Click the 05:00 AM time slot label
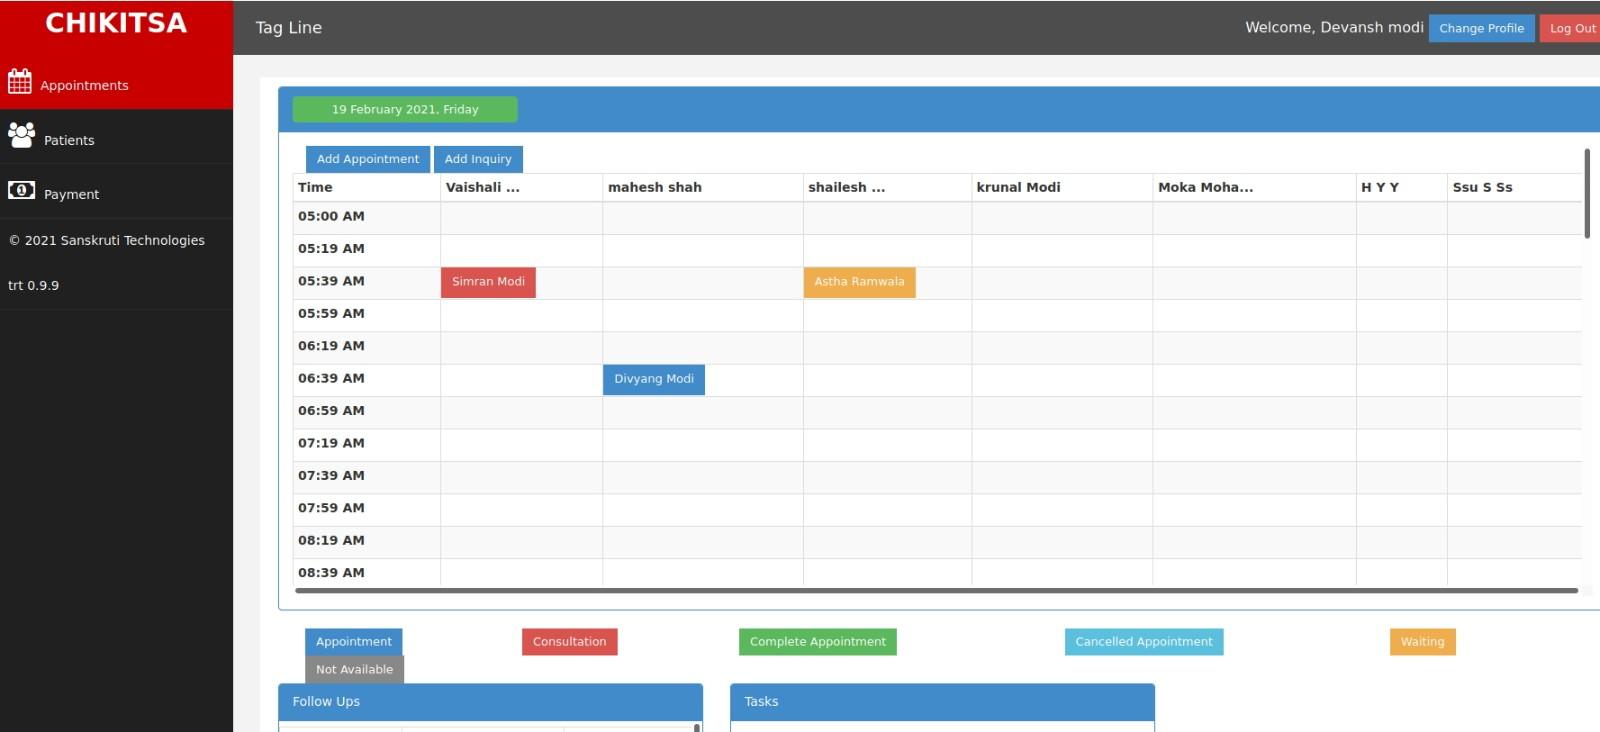 tap(331, 216)
